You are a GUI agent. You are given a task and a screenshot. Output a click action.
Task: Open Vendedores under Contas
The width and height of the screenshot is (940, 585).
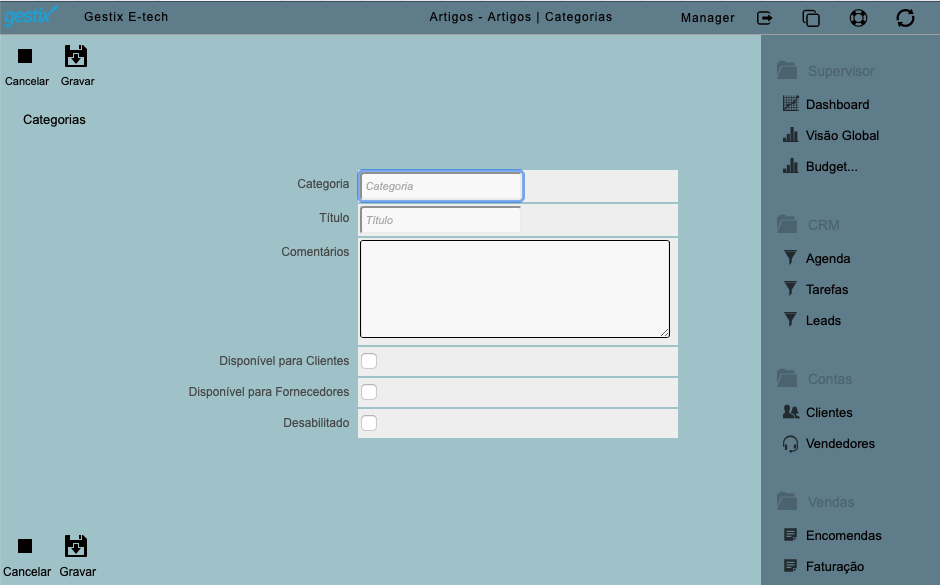pos(840,444)
